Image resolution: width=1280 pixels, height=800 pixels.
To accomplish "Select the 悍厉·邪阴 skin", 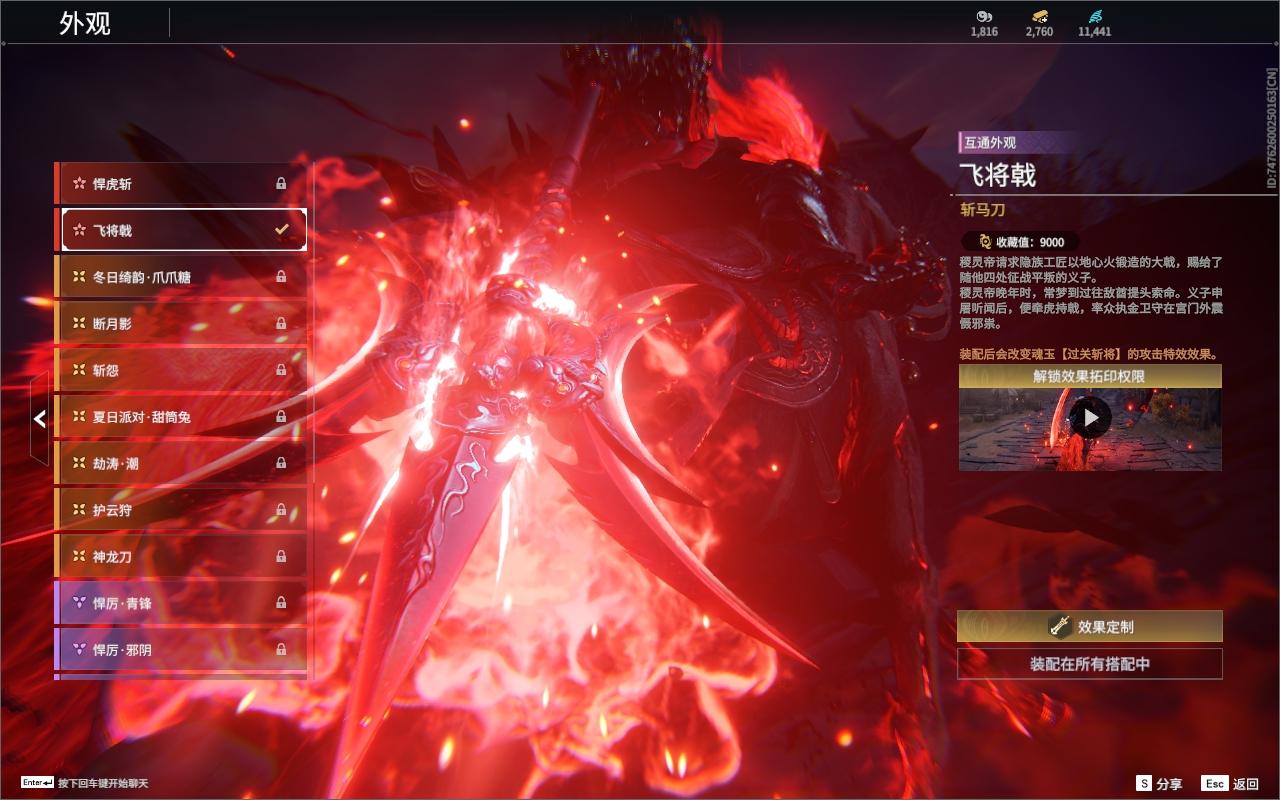I will point(181,649).
